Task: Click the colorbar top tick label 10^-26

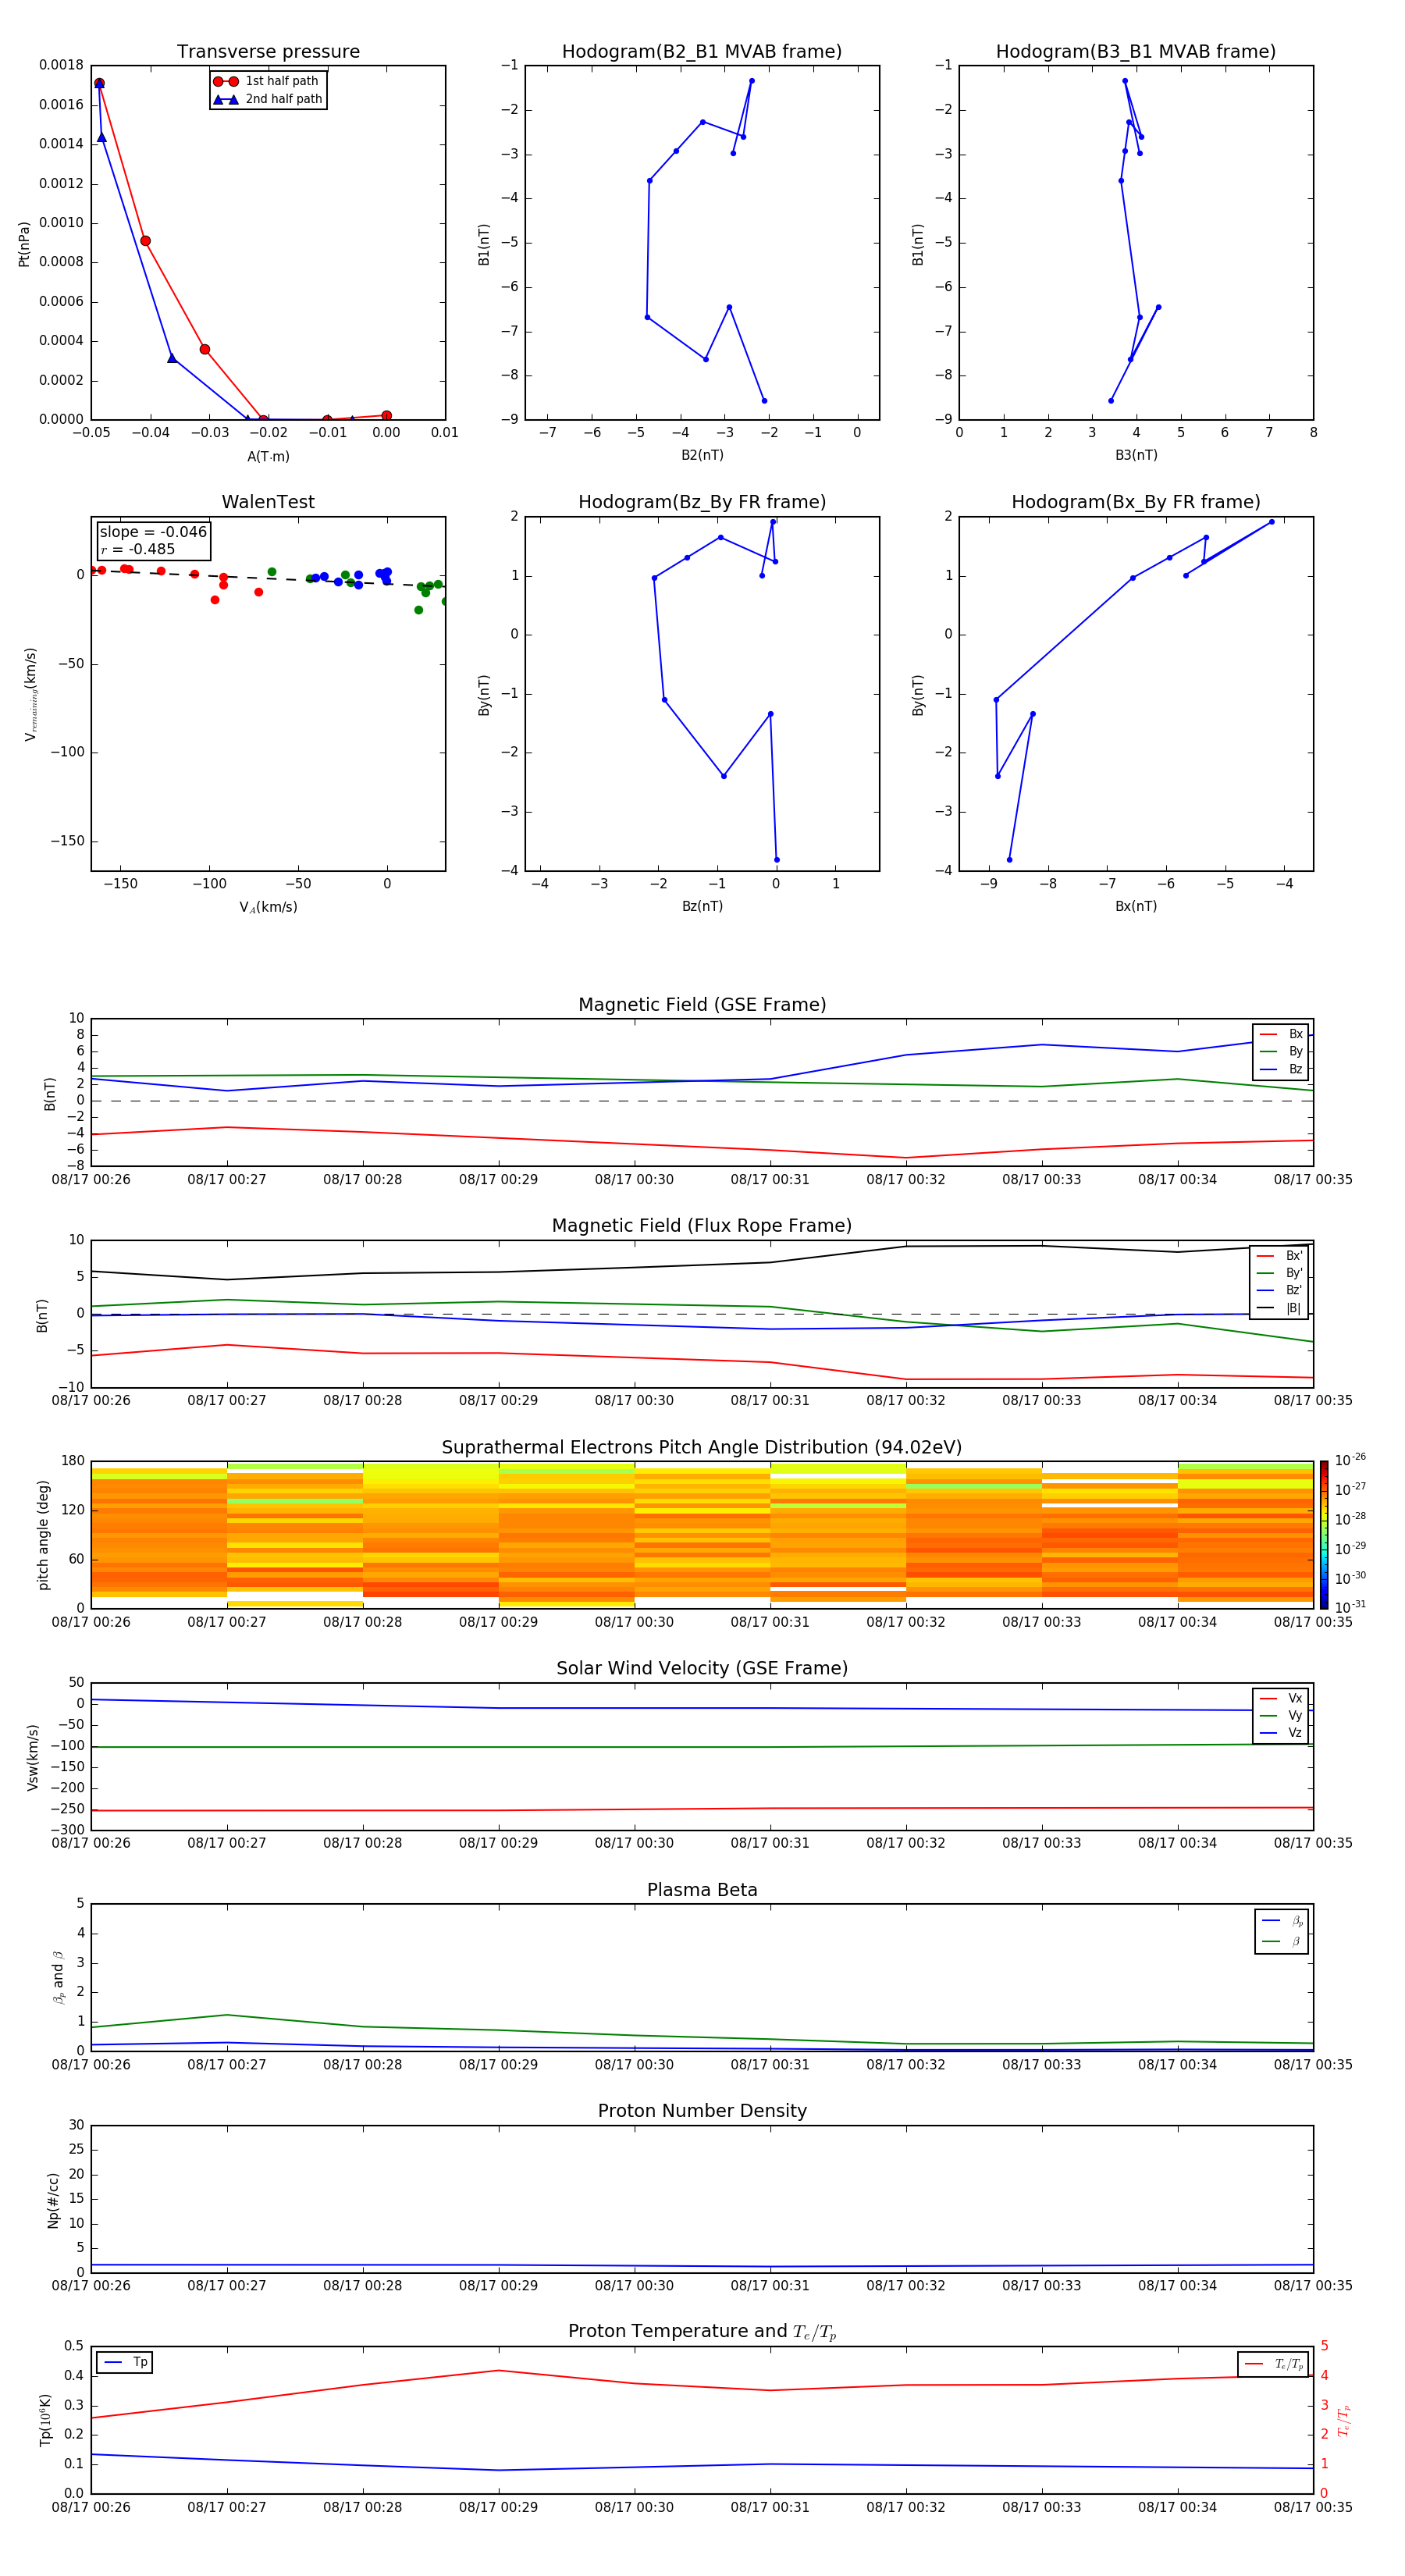Action: (x=1350, y=1460)
